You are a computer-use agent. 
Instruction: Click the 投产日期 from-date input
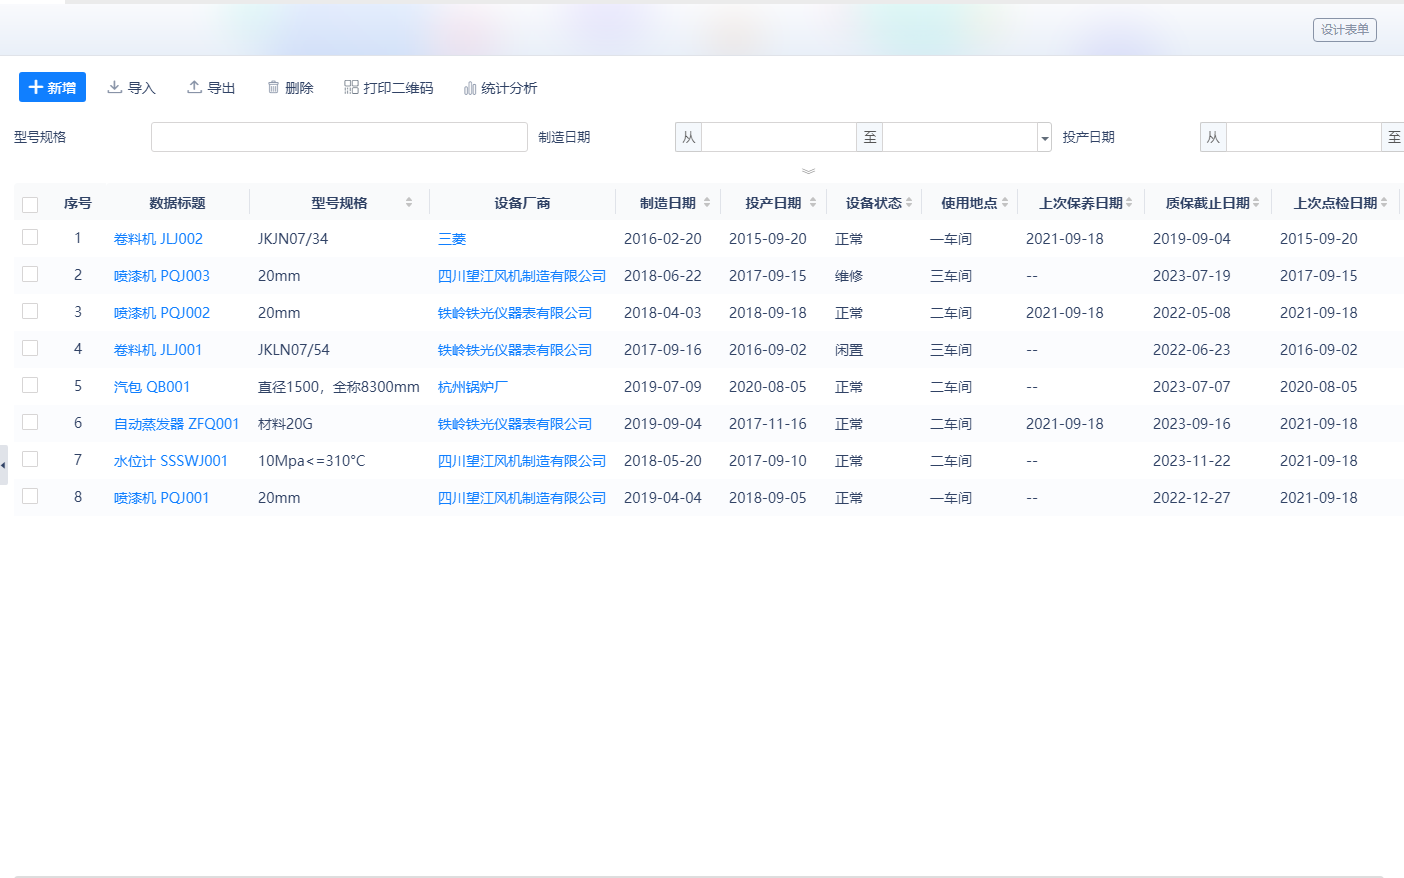click(1304, 137)
